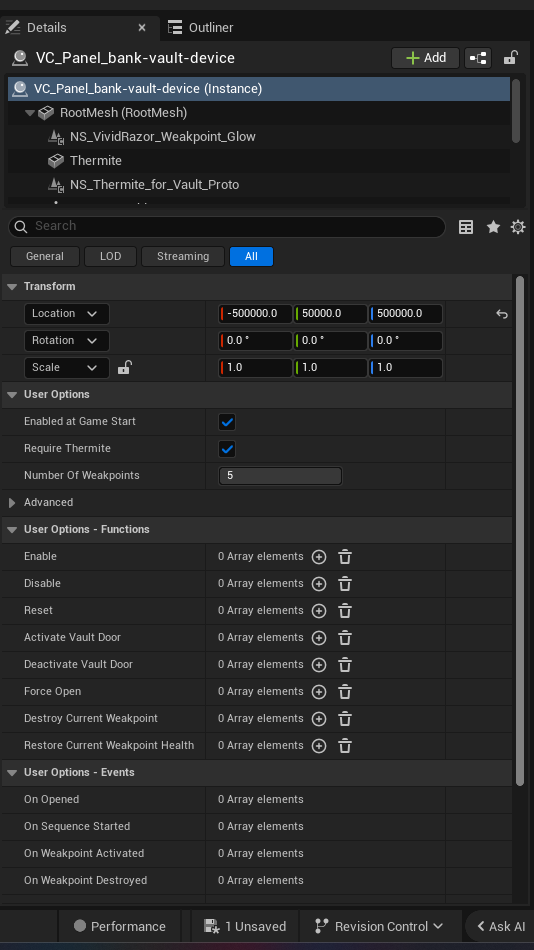This screenshot has height=950, width=534.
Task: Reset Location to default arrow icon
Action: tap(502, 314)
